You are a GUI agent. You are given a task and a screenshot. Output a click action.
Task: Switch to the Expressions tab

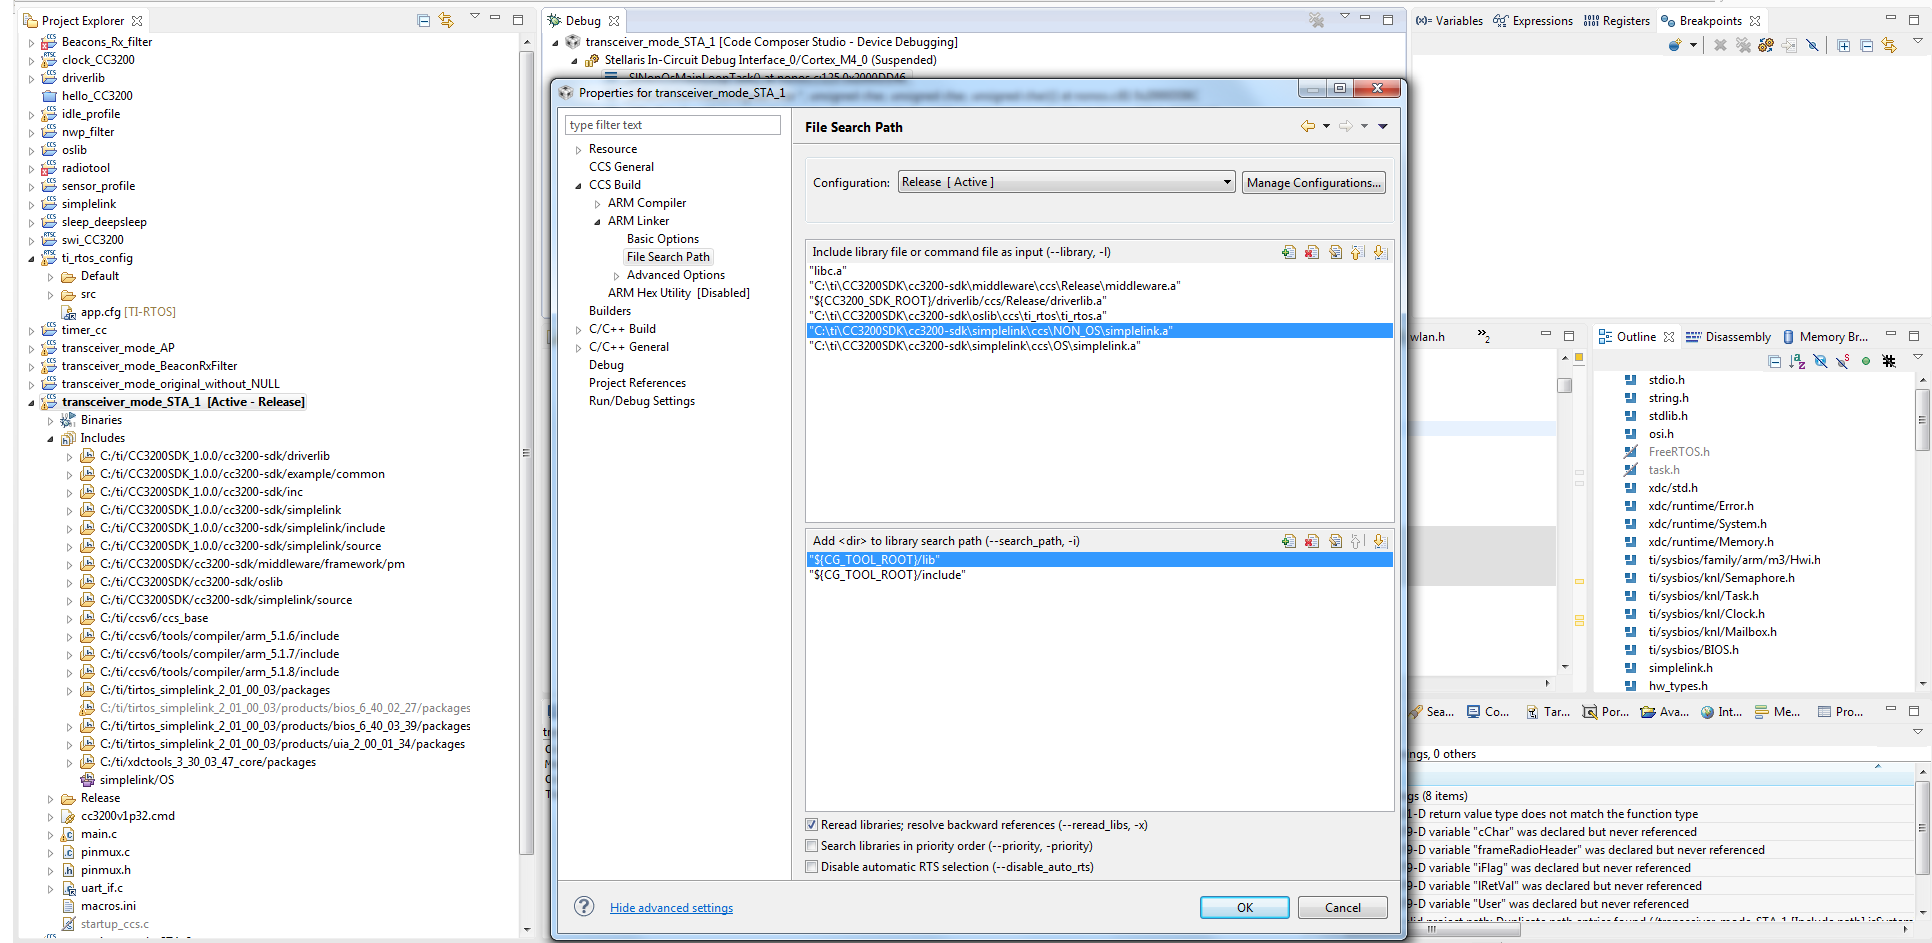coord(1533,20)
